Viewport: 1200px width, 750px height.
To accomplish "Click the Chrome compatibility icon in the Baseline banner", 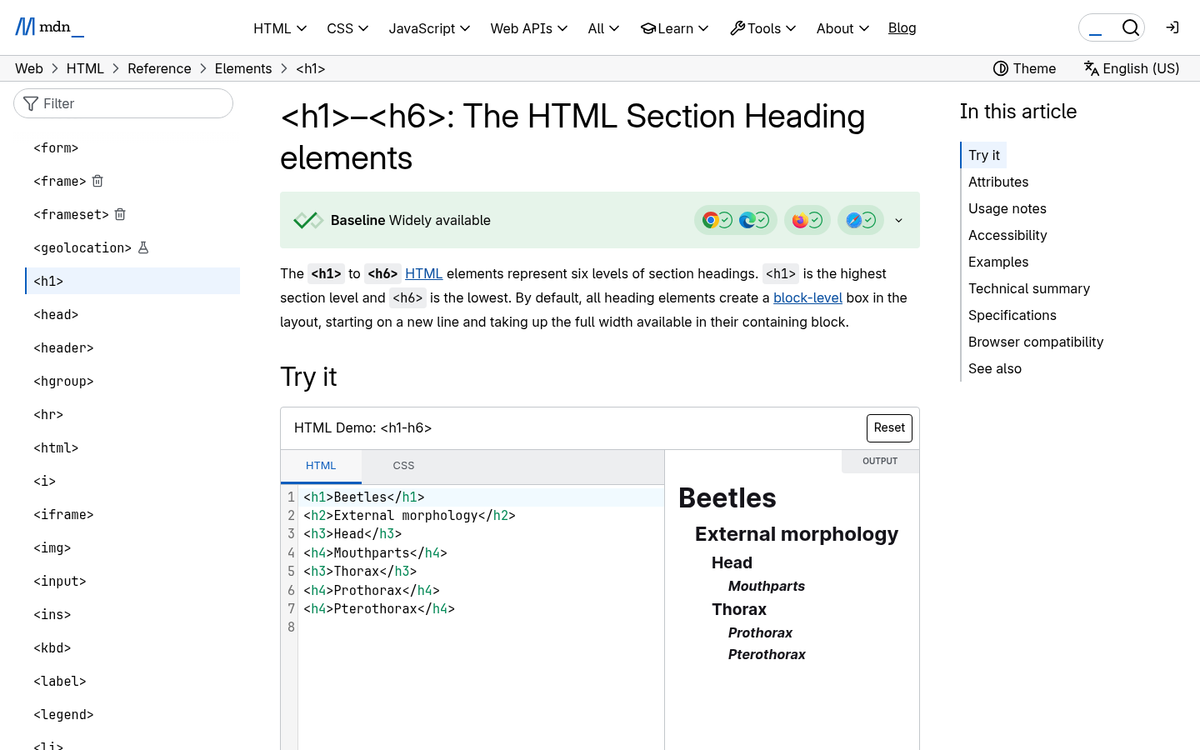I will (x=712, y=219).
